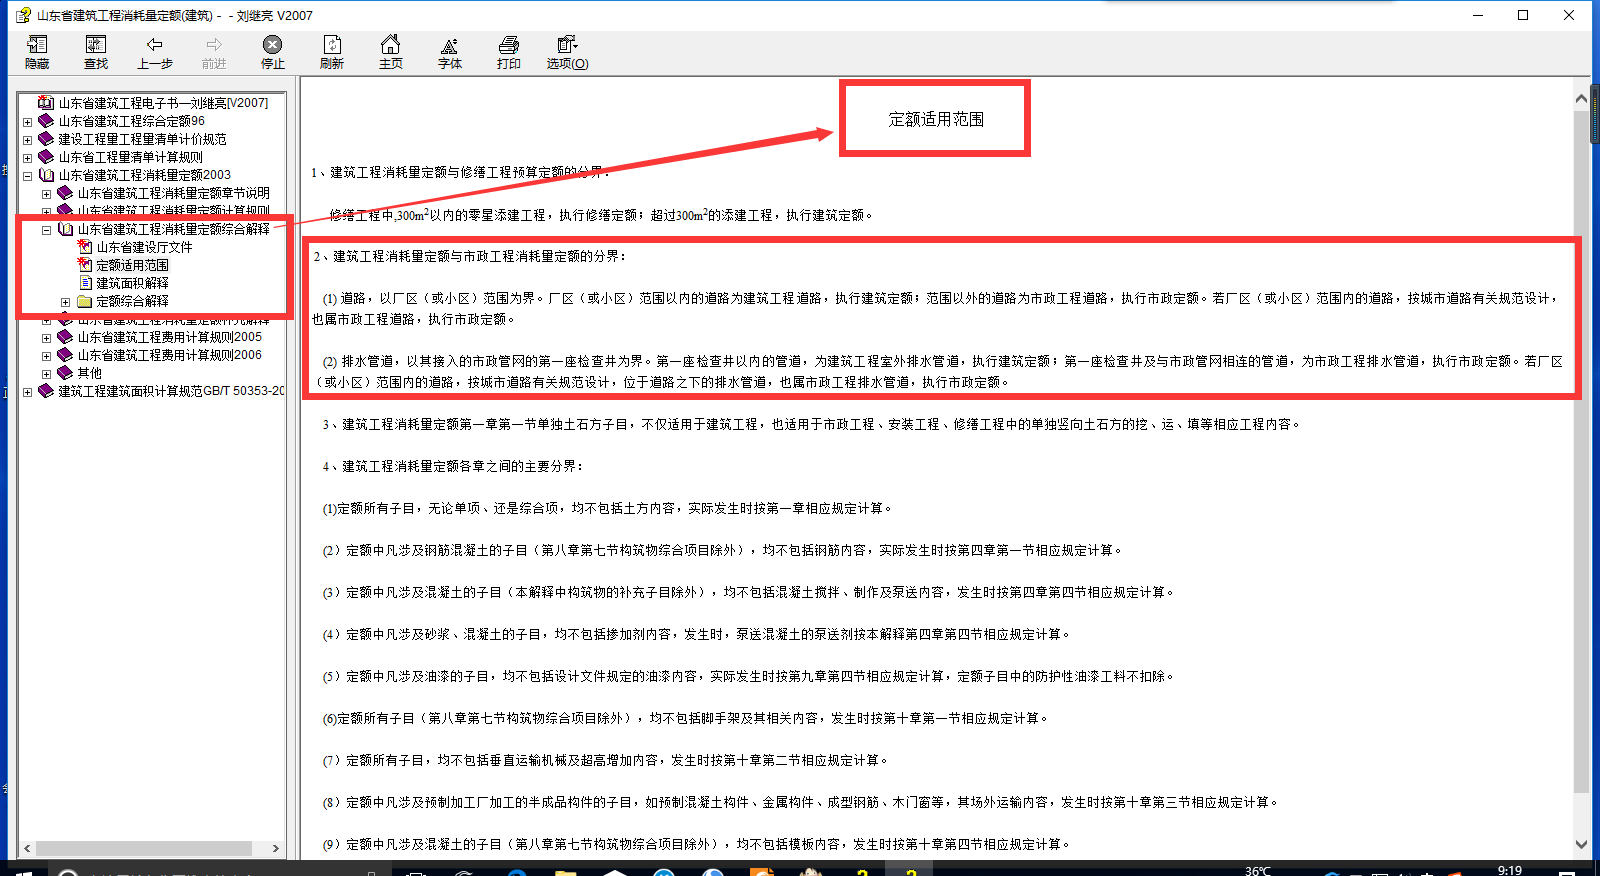Image resolution: width=1600 pixels, height=876 pixels.
Task: Select 山东省建筑工程费用计算规则2006 in the tree
Action: click(x=169, y=355)
